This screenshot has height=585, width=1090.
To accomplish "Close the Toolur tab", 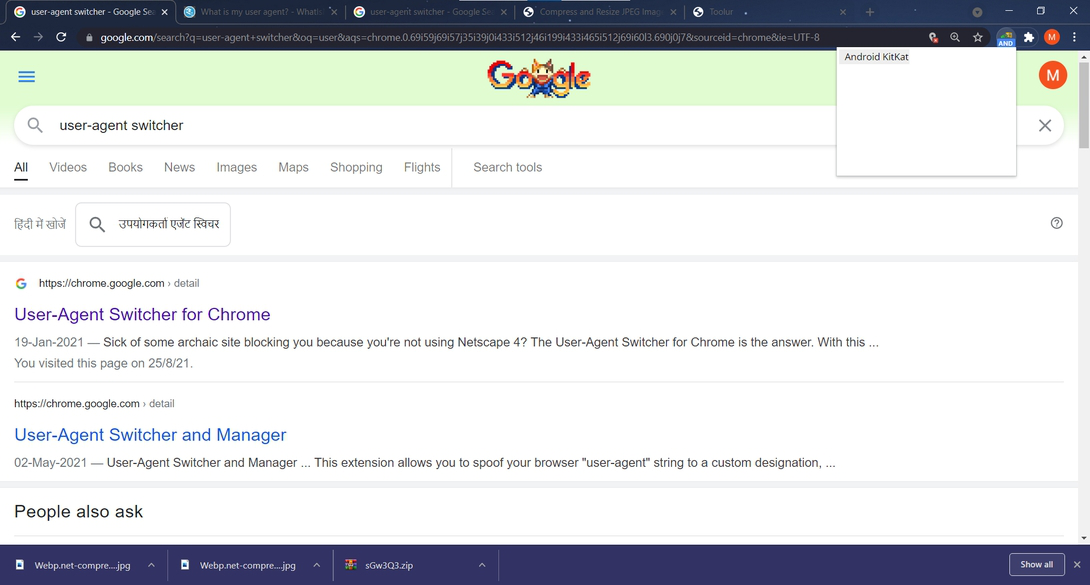I will pyautogui.click(x=843, y=12).
